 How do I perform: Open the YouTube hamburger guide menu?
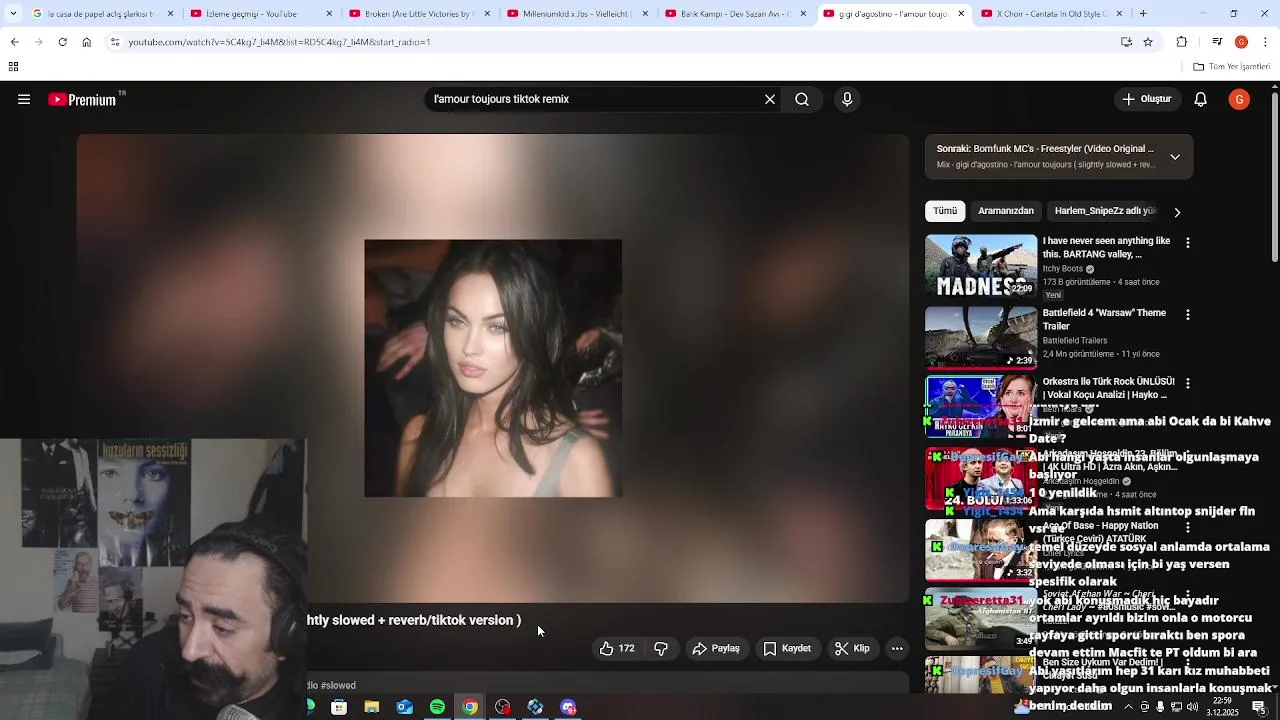pos(24,99)
